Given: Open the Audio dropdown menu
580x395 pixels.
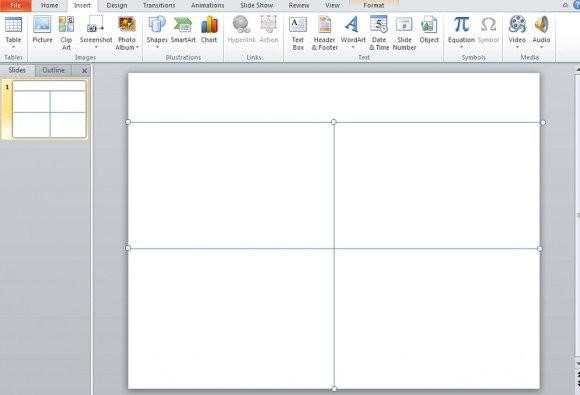Looking at the screenshot, I should coord(541,47).
